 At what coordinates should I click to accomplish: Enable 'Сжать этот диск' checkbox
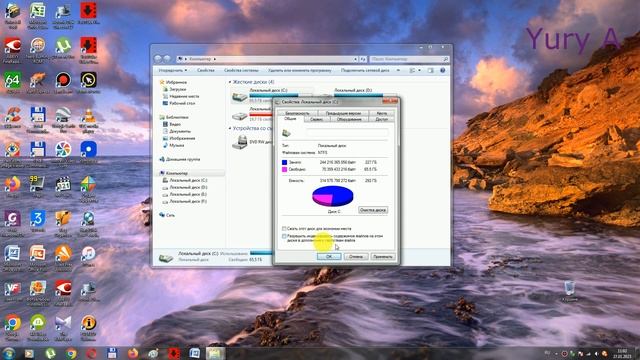[284, 229]
